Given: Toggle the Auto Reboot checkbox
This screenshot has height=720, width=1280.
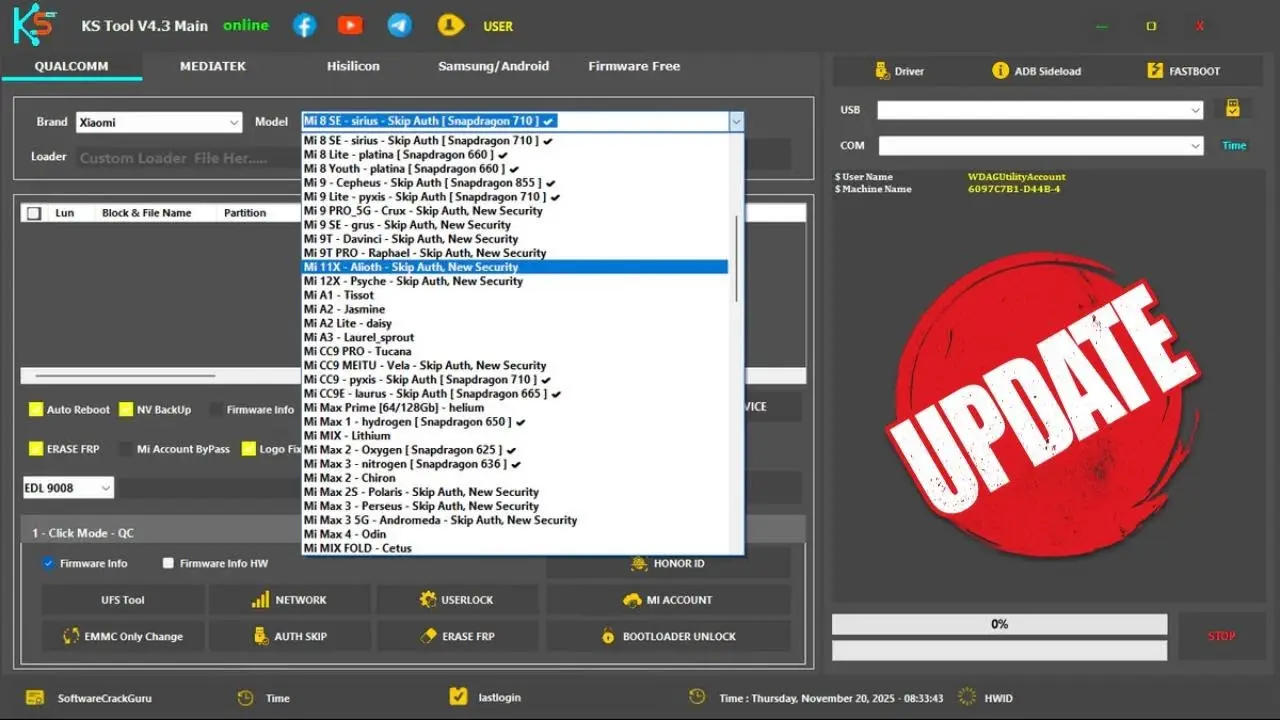Looking at the screenshot, I should [36, 410].
